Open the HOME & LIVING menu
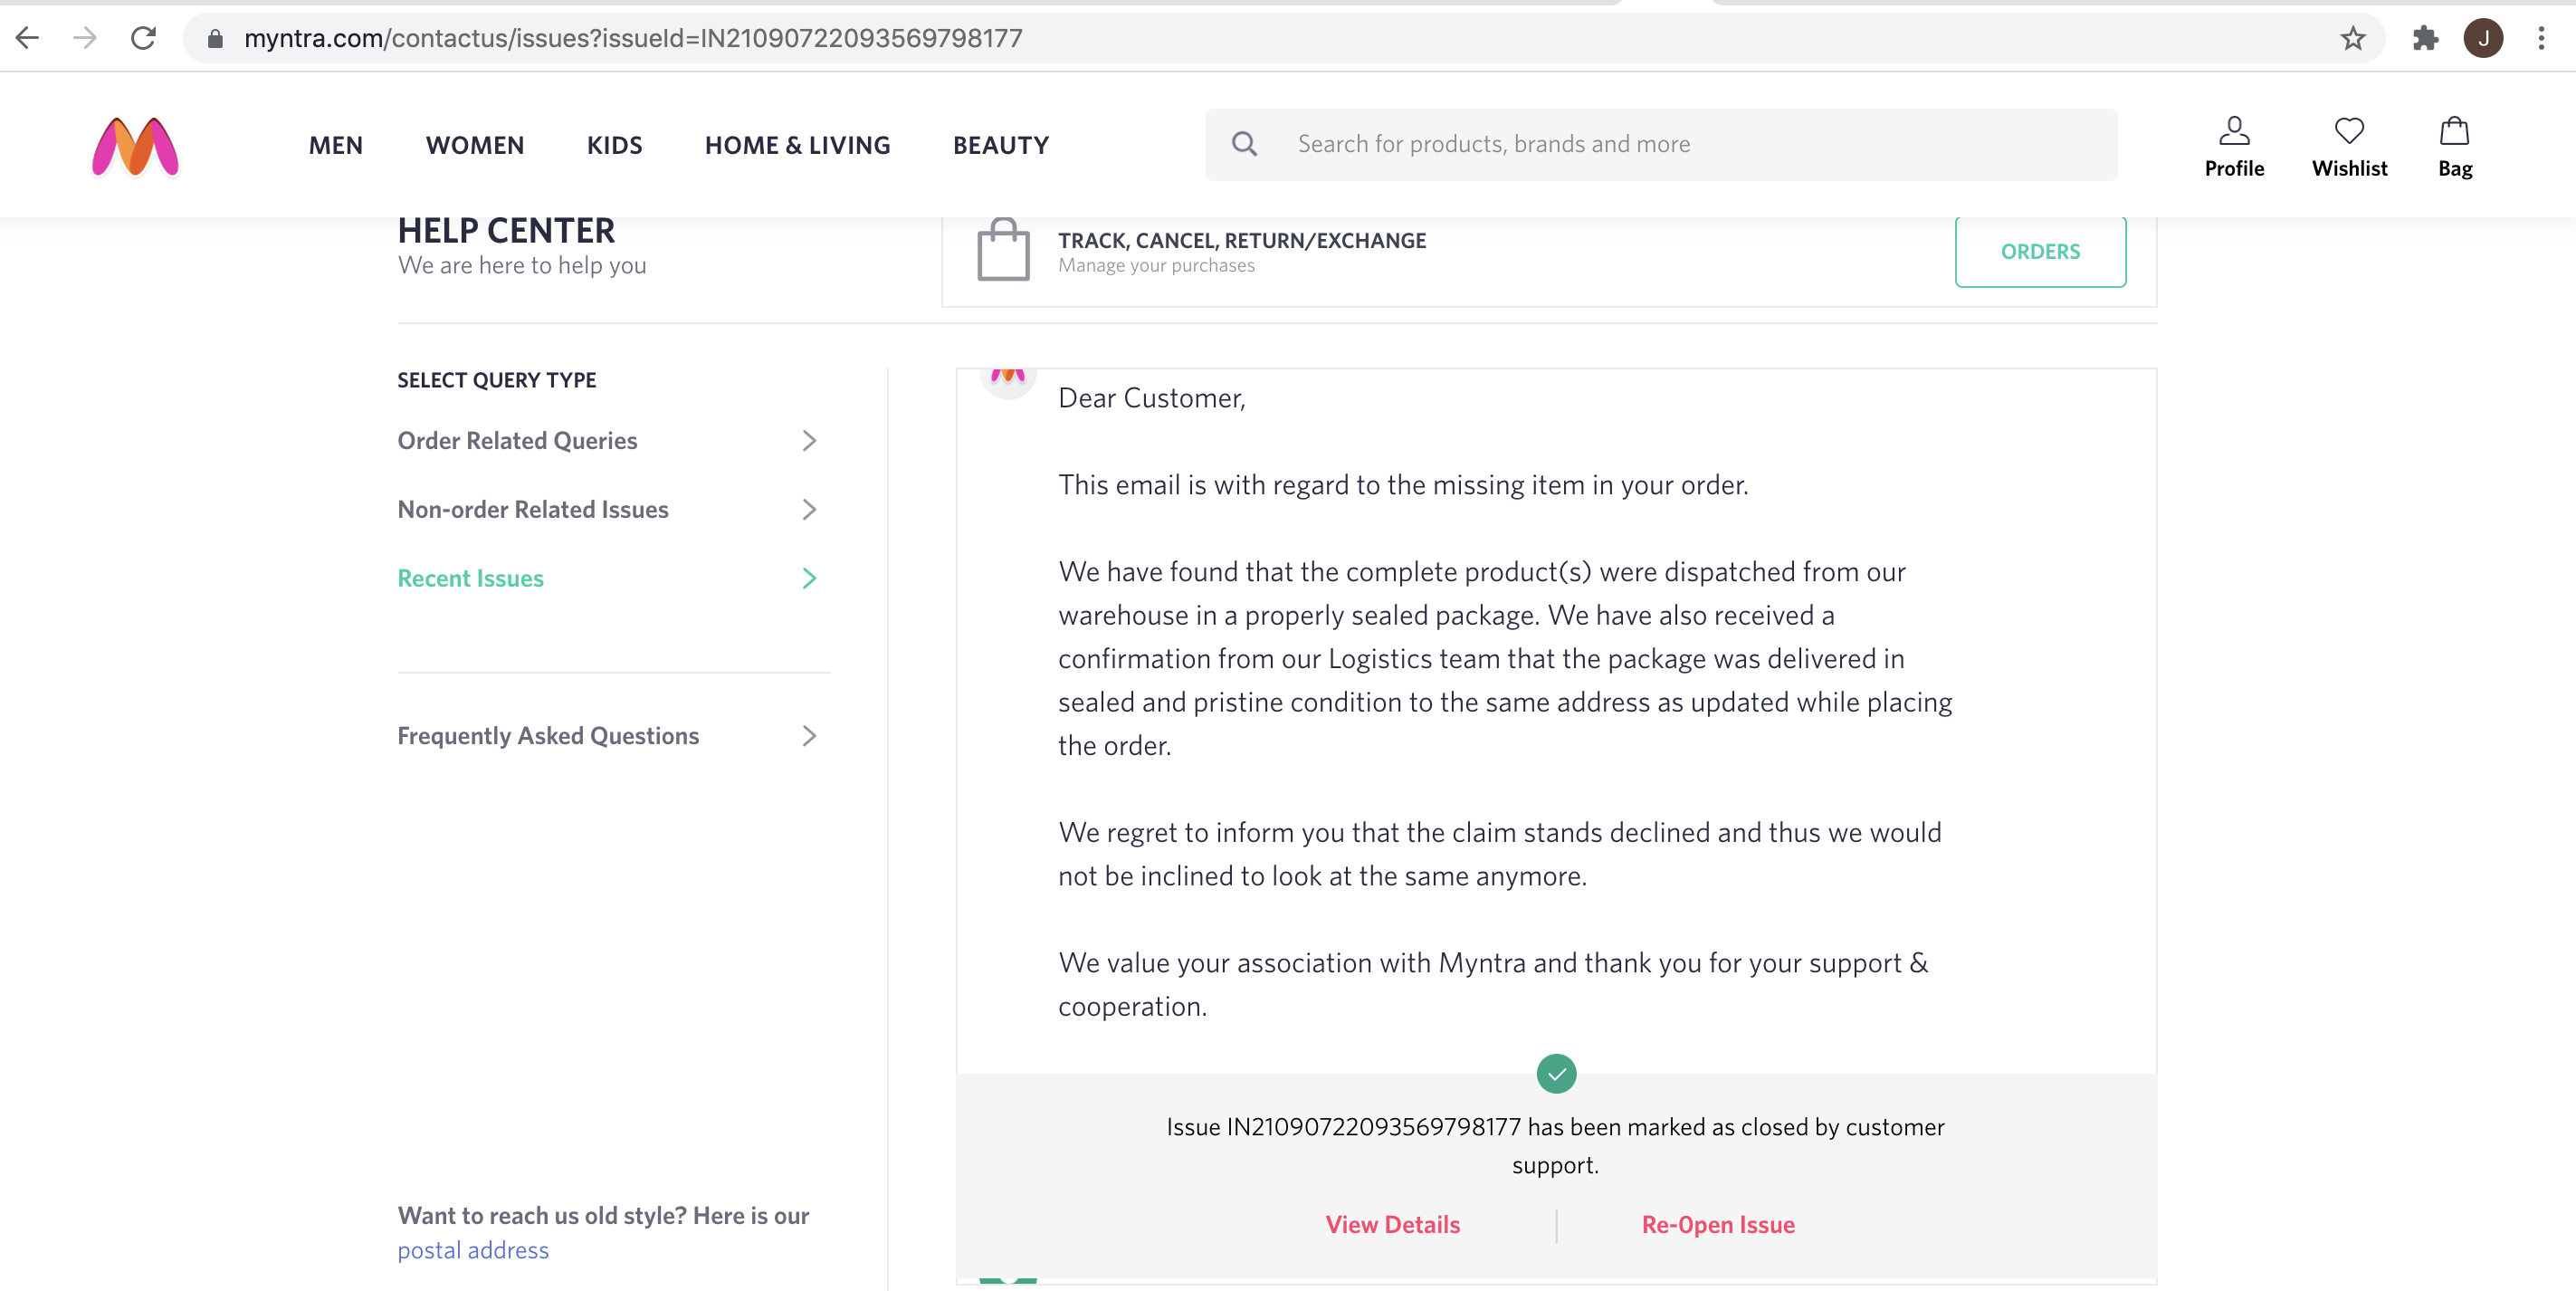 pyautogui.click(x=797, y=146)
